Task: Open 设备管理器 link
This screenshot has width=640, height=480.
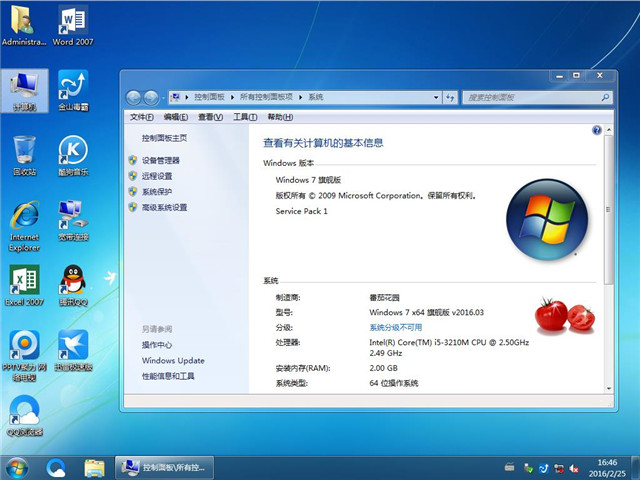Action: tap(160, 160)
